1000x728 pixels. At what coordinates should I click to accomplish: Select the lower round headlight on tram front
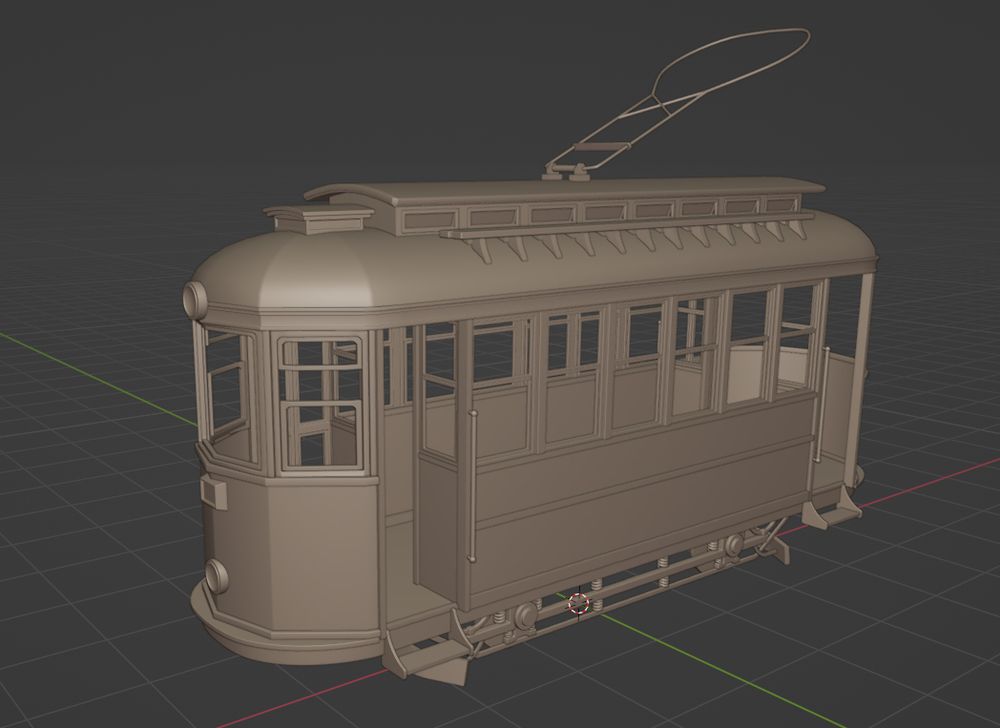(216, 576)
